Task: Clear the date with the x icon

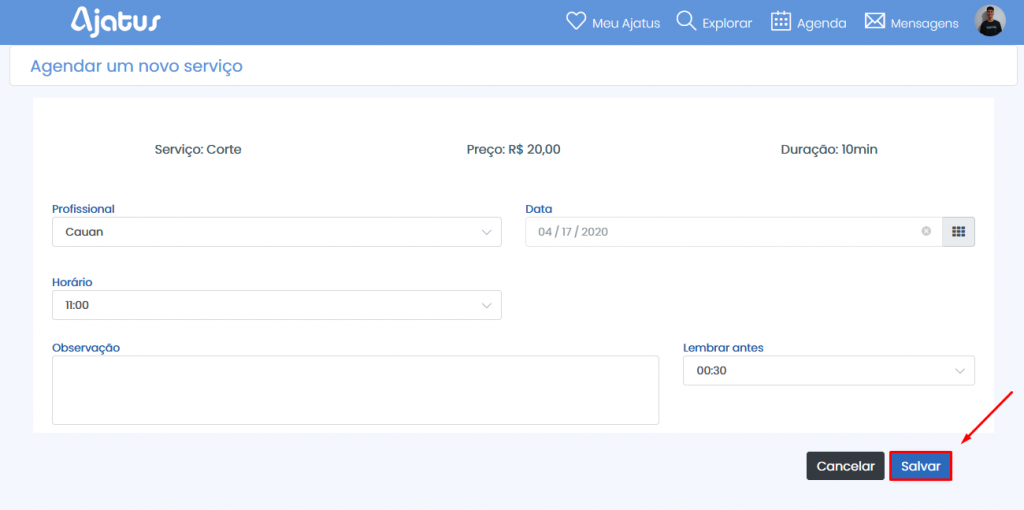Action: click(x=926, y=231)
